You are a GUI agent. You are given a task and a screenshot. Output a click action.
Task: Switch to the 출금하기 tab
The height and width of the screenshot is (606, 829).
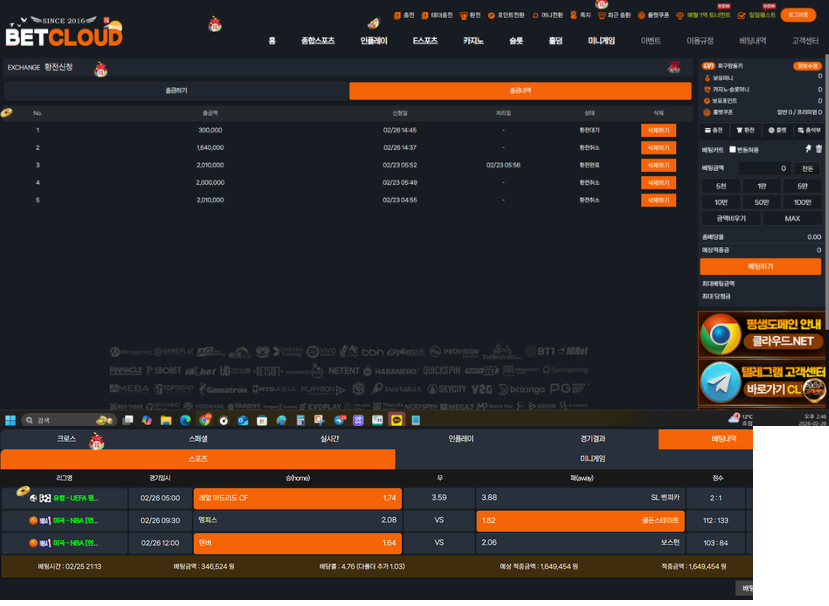pyautogui.click(x=176, y=91)
